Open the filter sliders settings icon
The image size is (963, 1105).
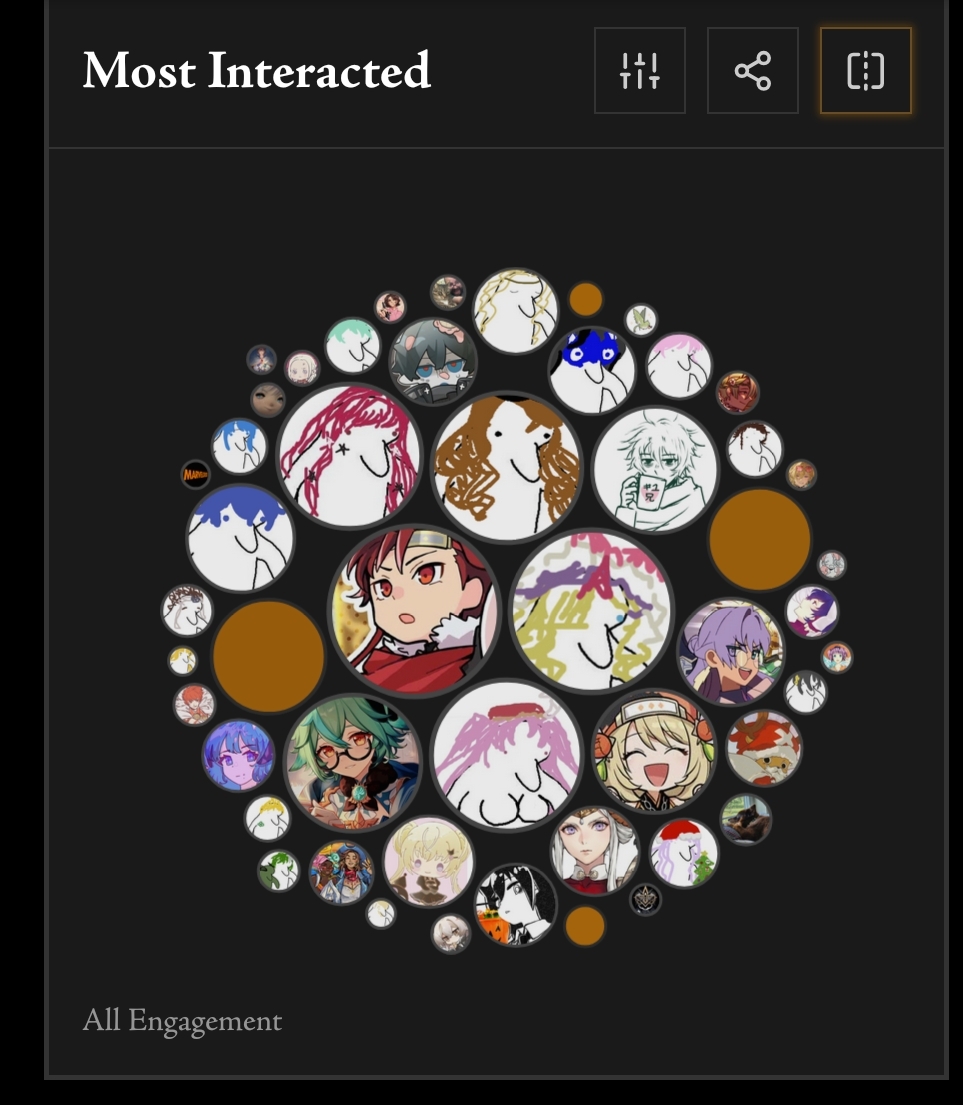640,70
